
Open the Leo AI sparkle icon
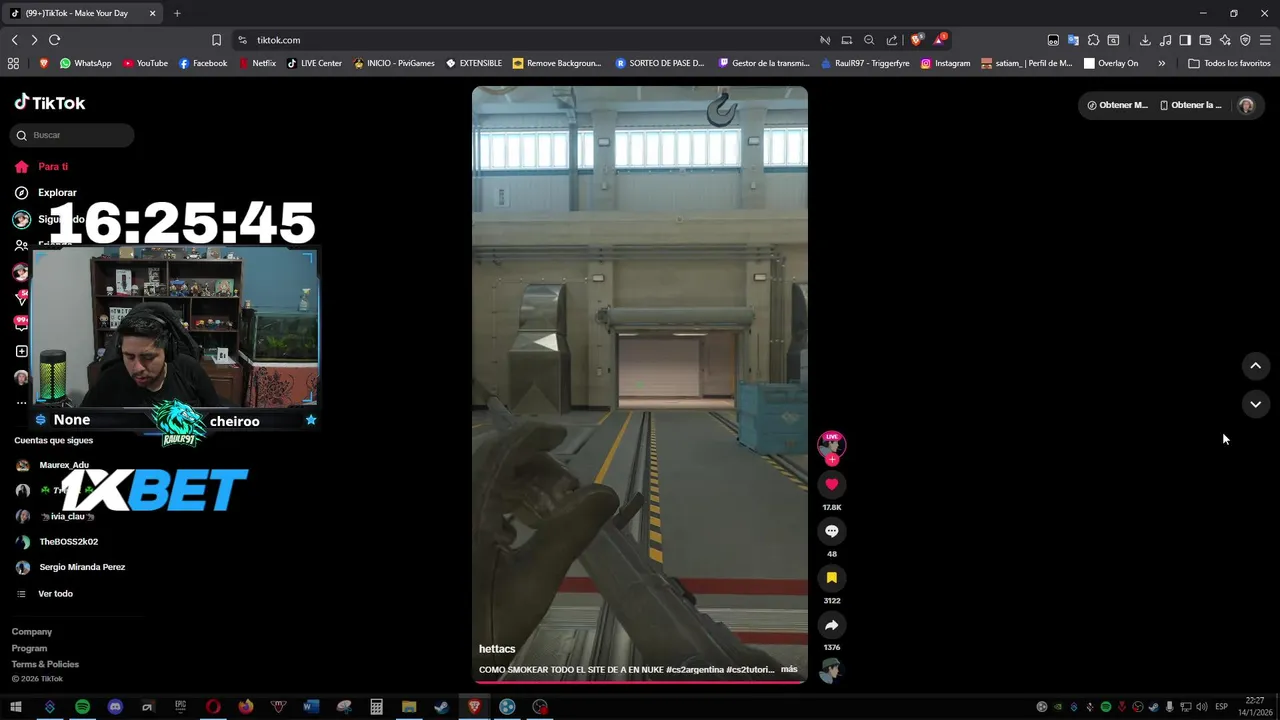point(1225,40)
